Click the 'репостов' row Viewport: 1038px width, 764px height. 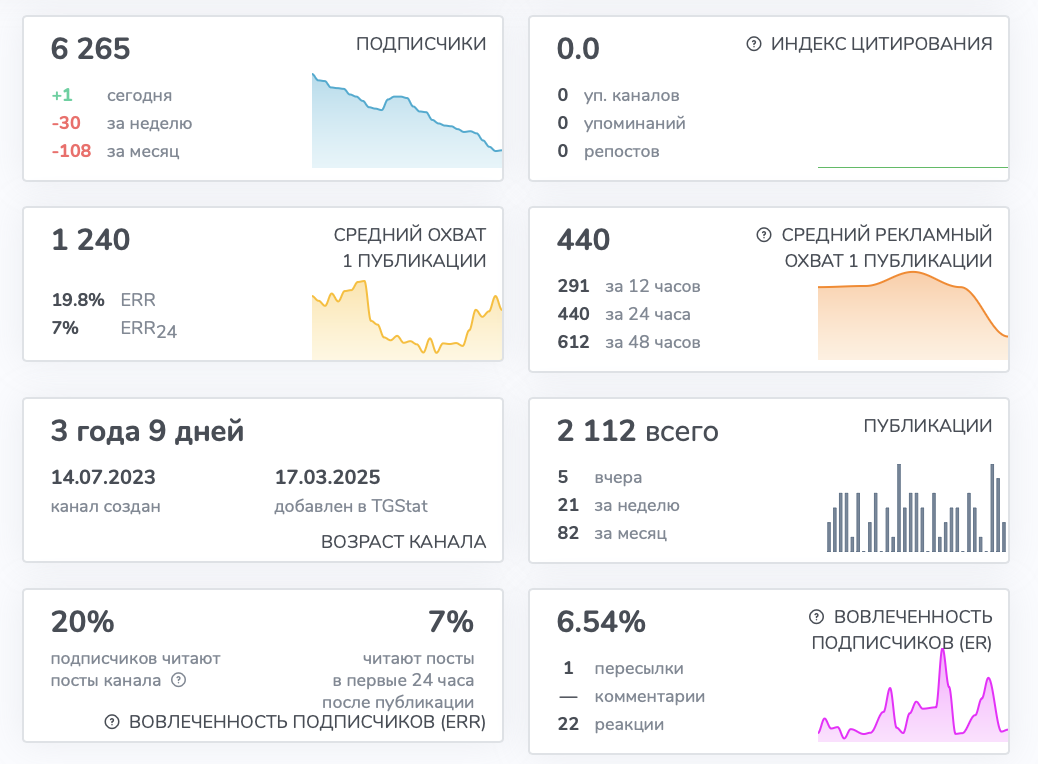608,151
